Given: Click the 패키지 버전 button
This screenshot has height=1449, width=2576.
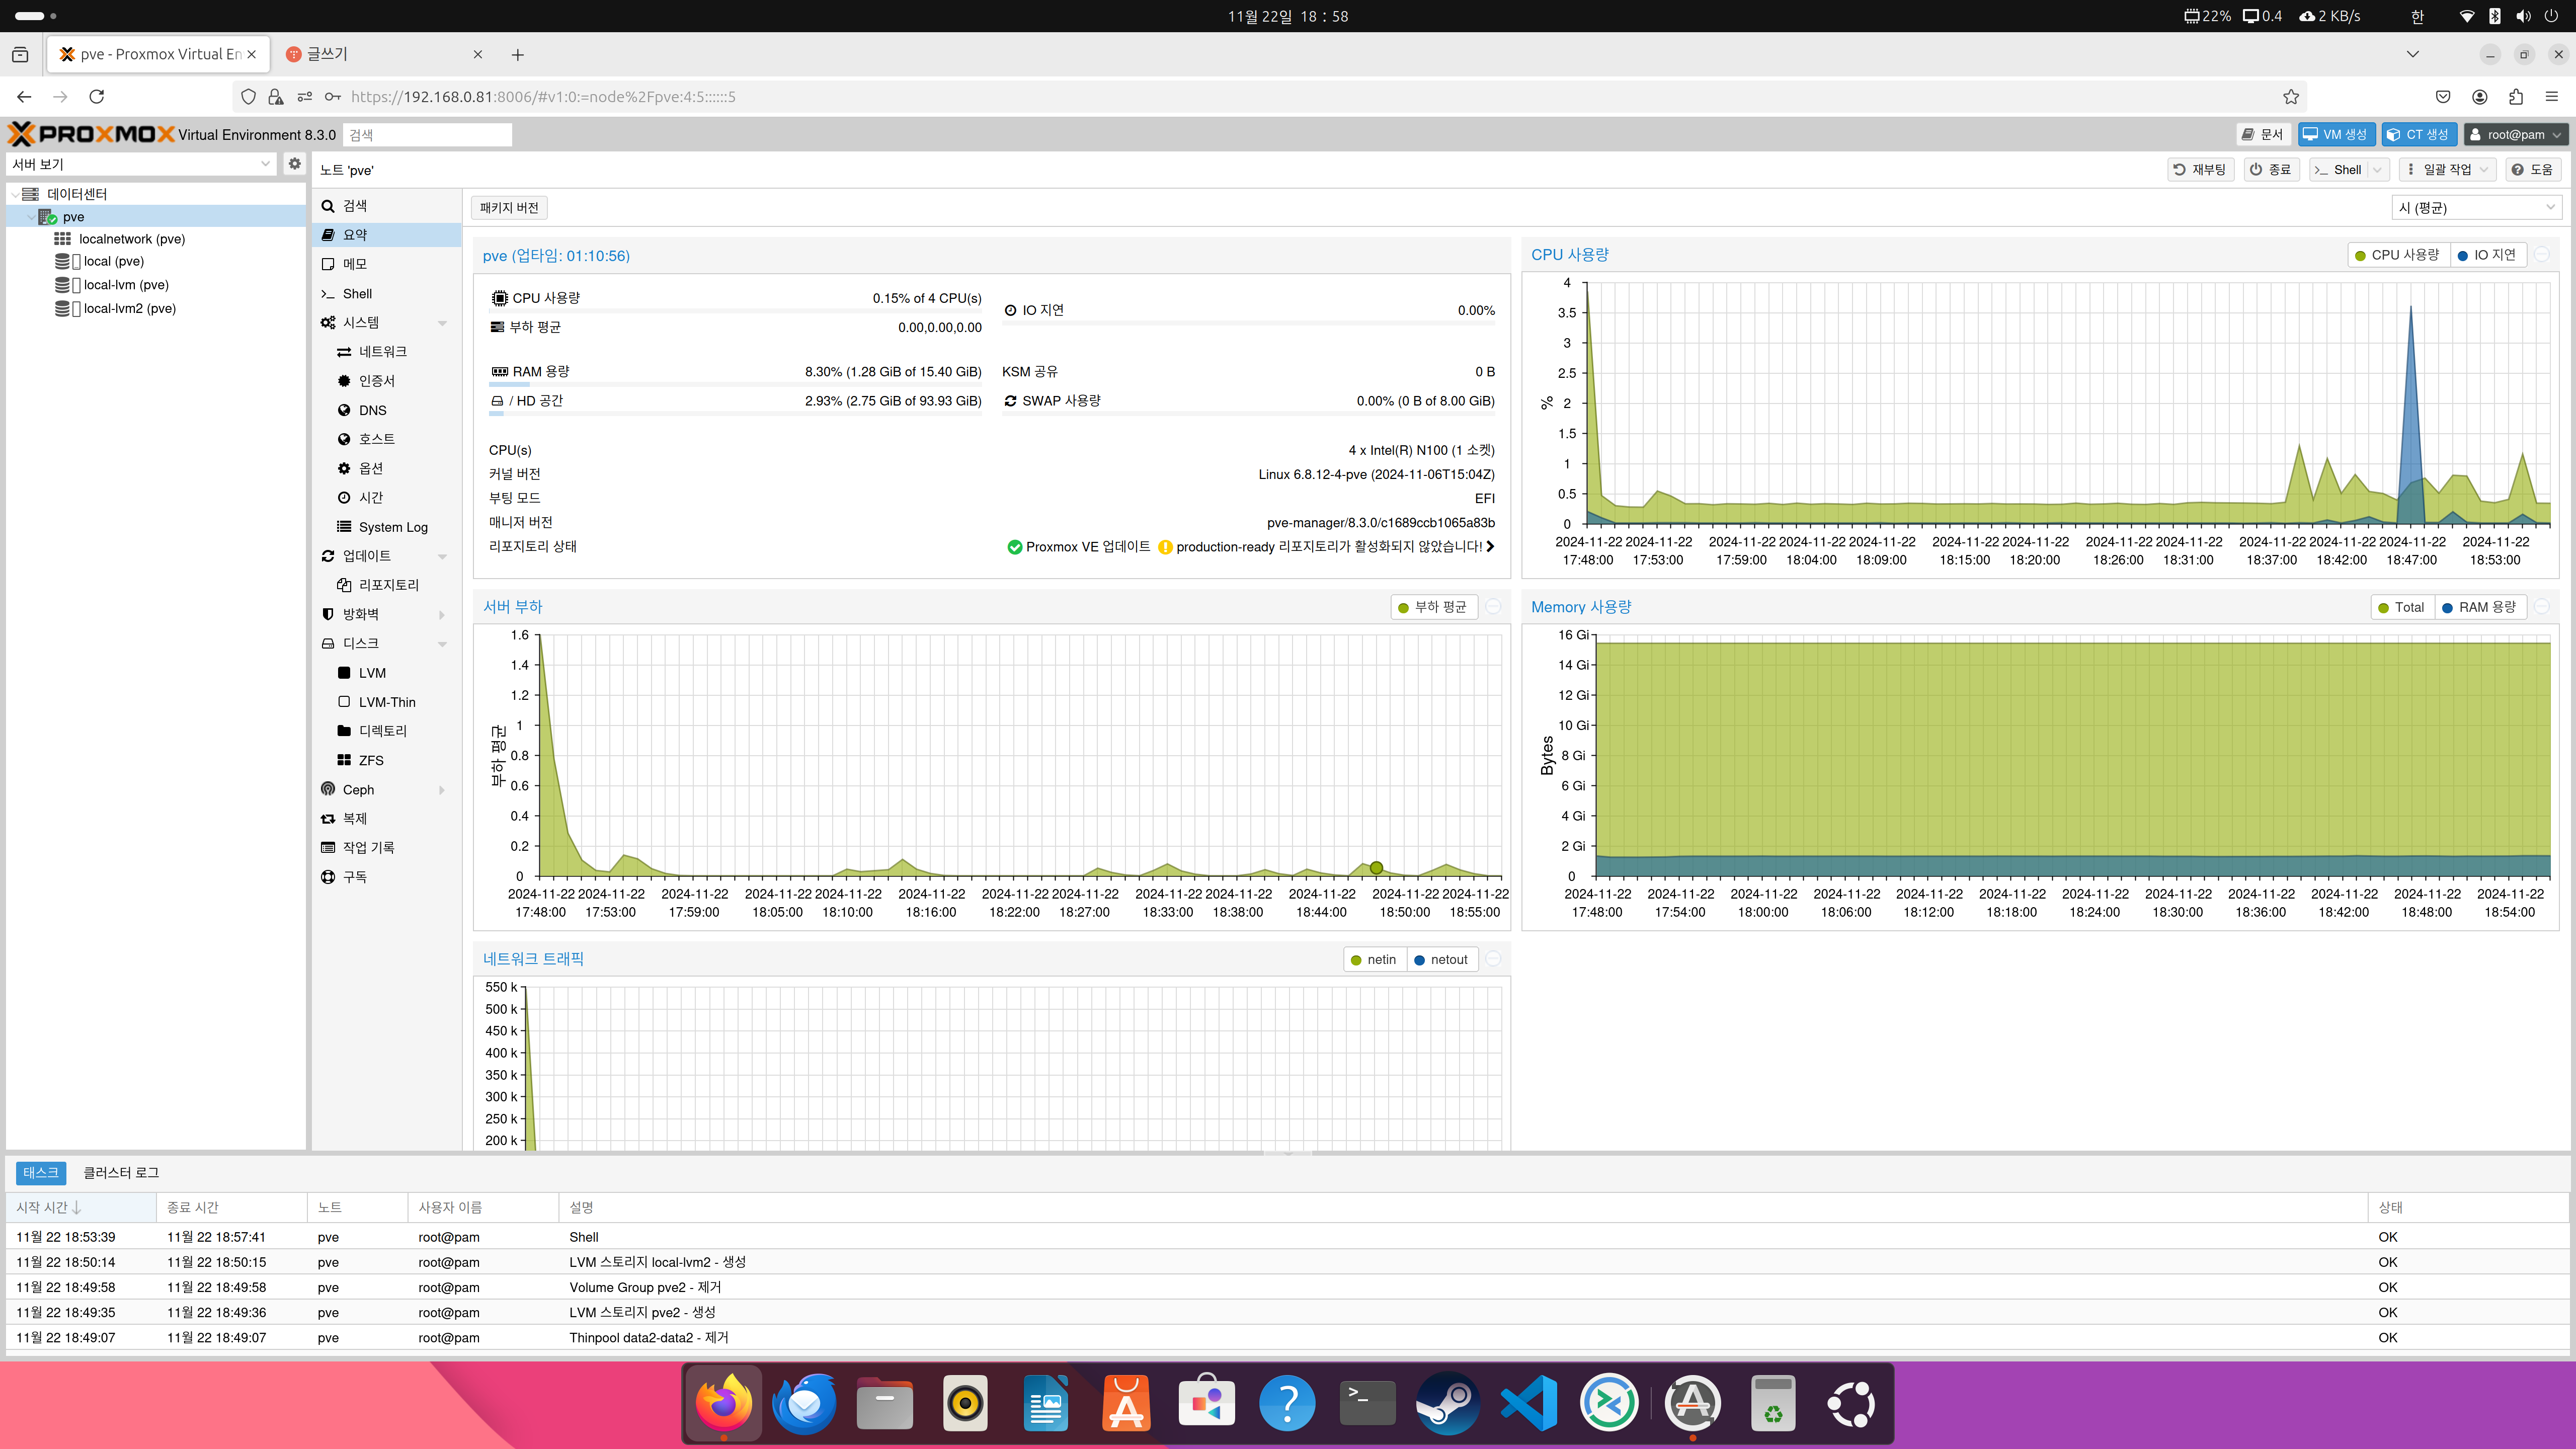Looking at the screenshot, I should pyautogui.click(x=509, y=207).
